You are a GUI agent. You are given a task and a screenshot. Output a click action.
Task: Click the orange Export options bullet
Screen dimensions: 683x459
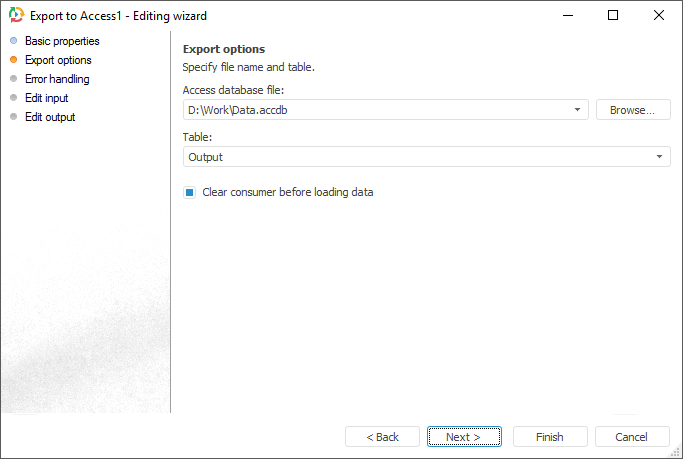coord(13,60)
